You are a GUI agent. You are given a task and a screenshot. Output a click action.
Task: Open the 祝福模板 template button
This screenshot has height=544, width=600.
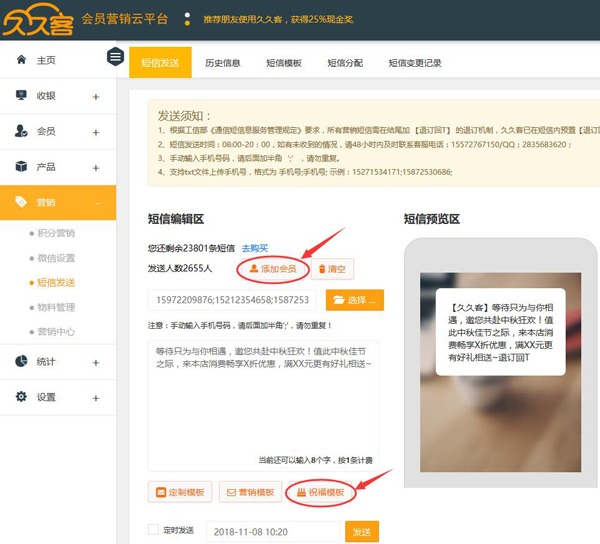point(320,493)
